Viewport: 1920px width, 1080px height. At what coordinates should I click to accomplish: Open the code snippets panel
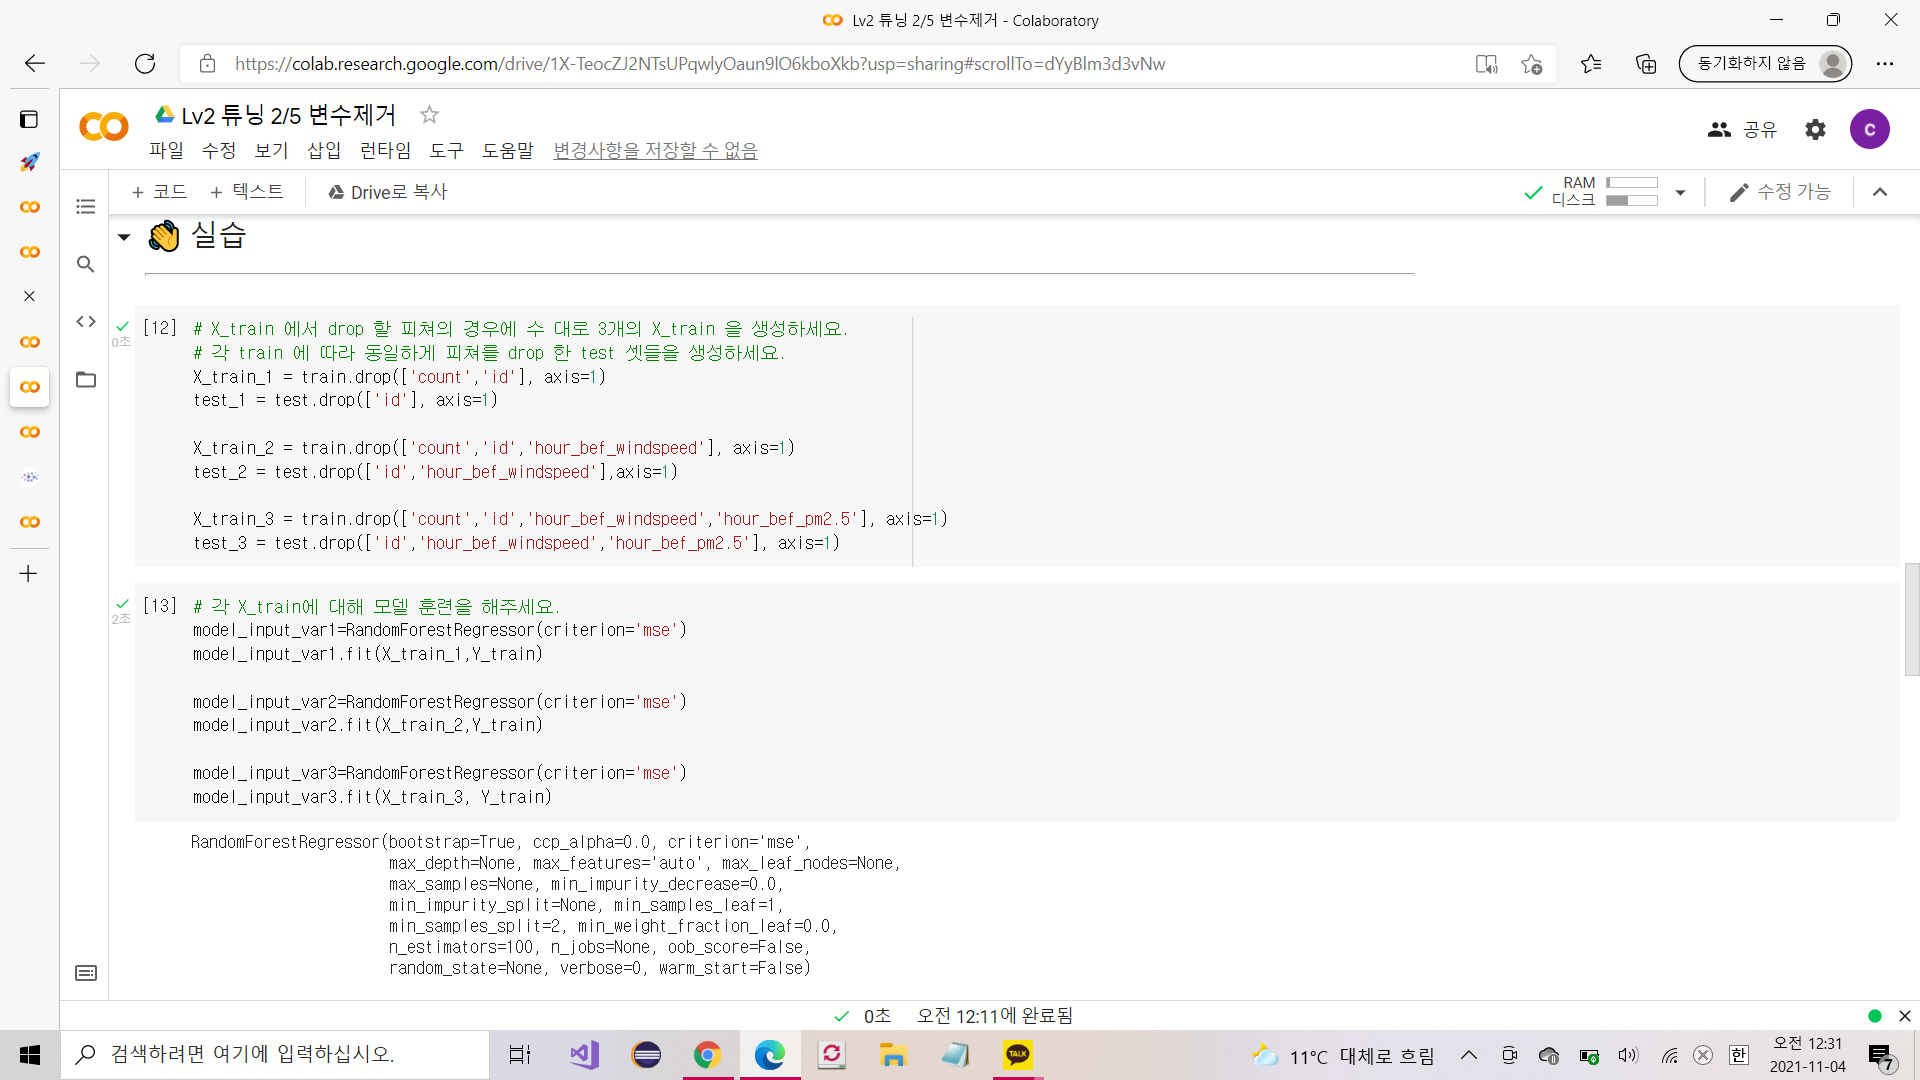click(86, 322)
